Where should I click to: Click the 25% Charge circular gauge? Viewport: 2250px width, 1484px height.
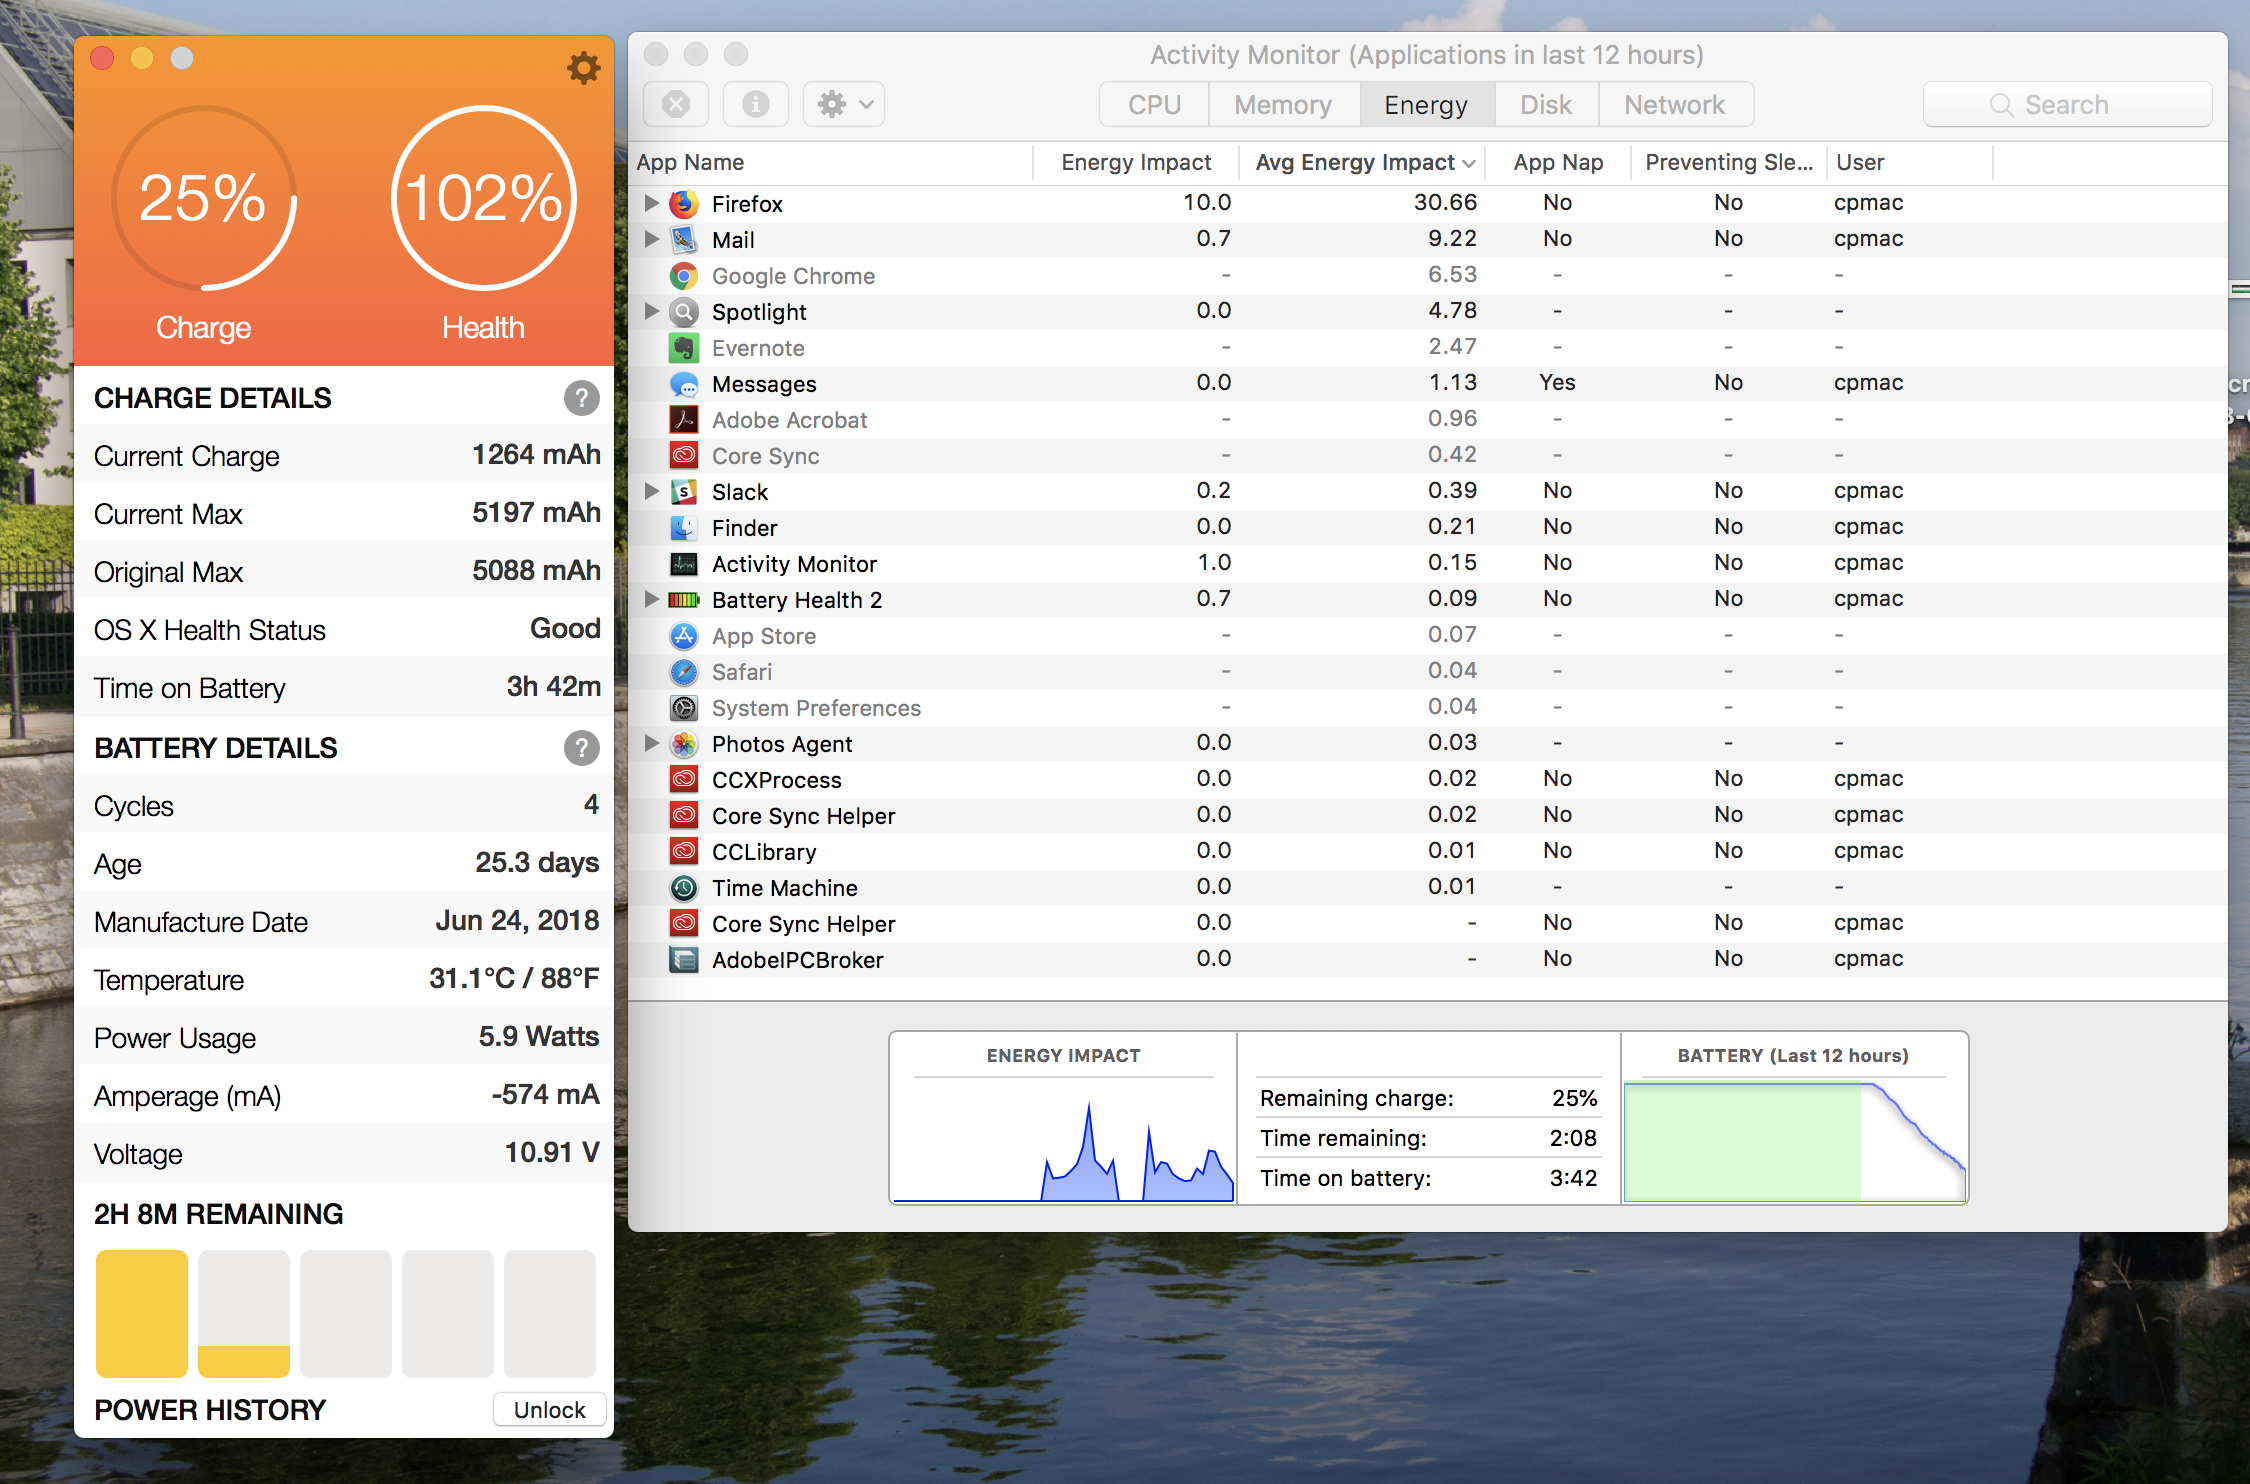[203, 198]
